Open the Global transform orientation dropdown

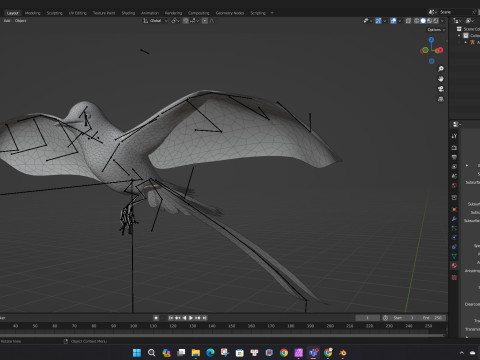pyautogui.click(x=155, y=21)
